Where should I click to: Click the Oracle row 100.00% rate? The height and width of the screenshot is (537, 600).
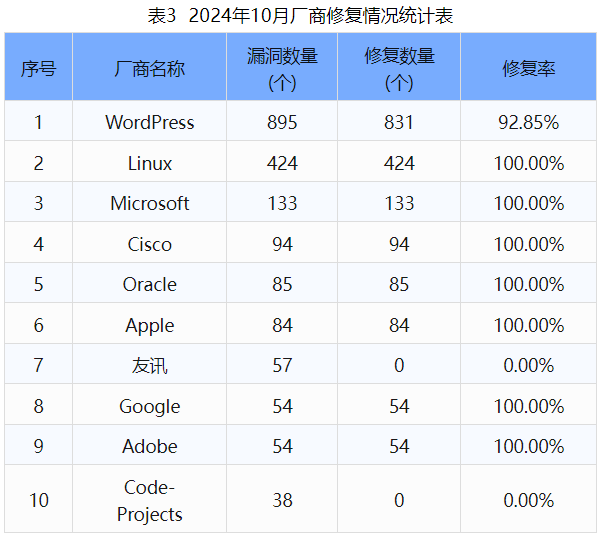click(528, 284)
